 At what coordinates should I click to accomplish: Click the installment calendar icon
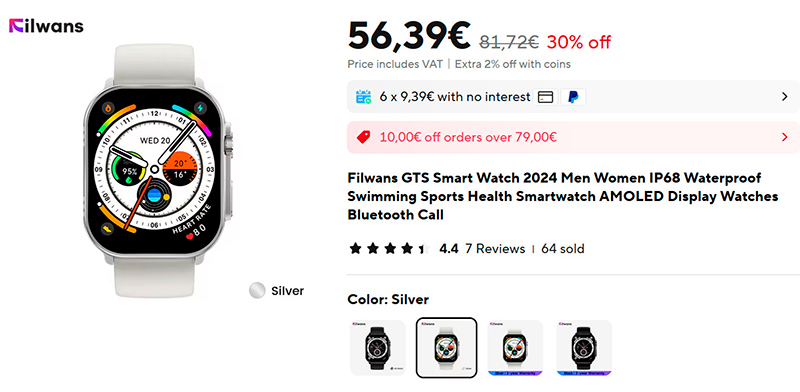pyautogui.click(x=364, y=96)
